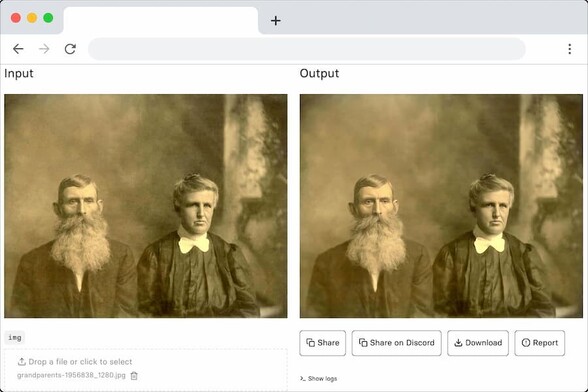
Task: Reload the page with the refresh icon
Action: [70, 49]
